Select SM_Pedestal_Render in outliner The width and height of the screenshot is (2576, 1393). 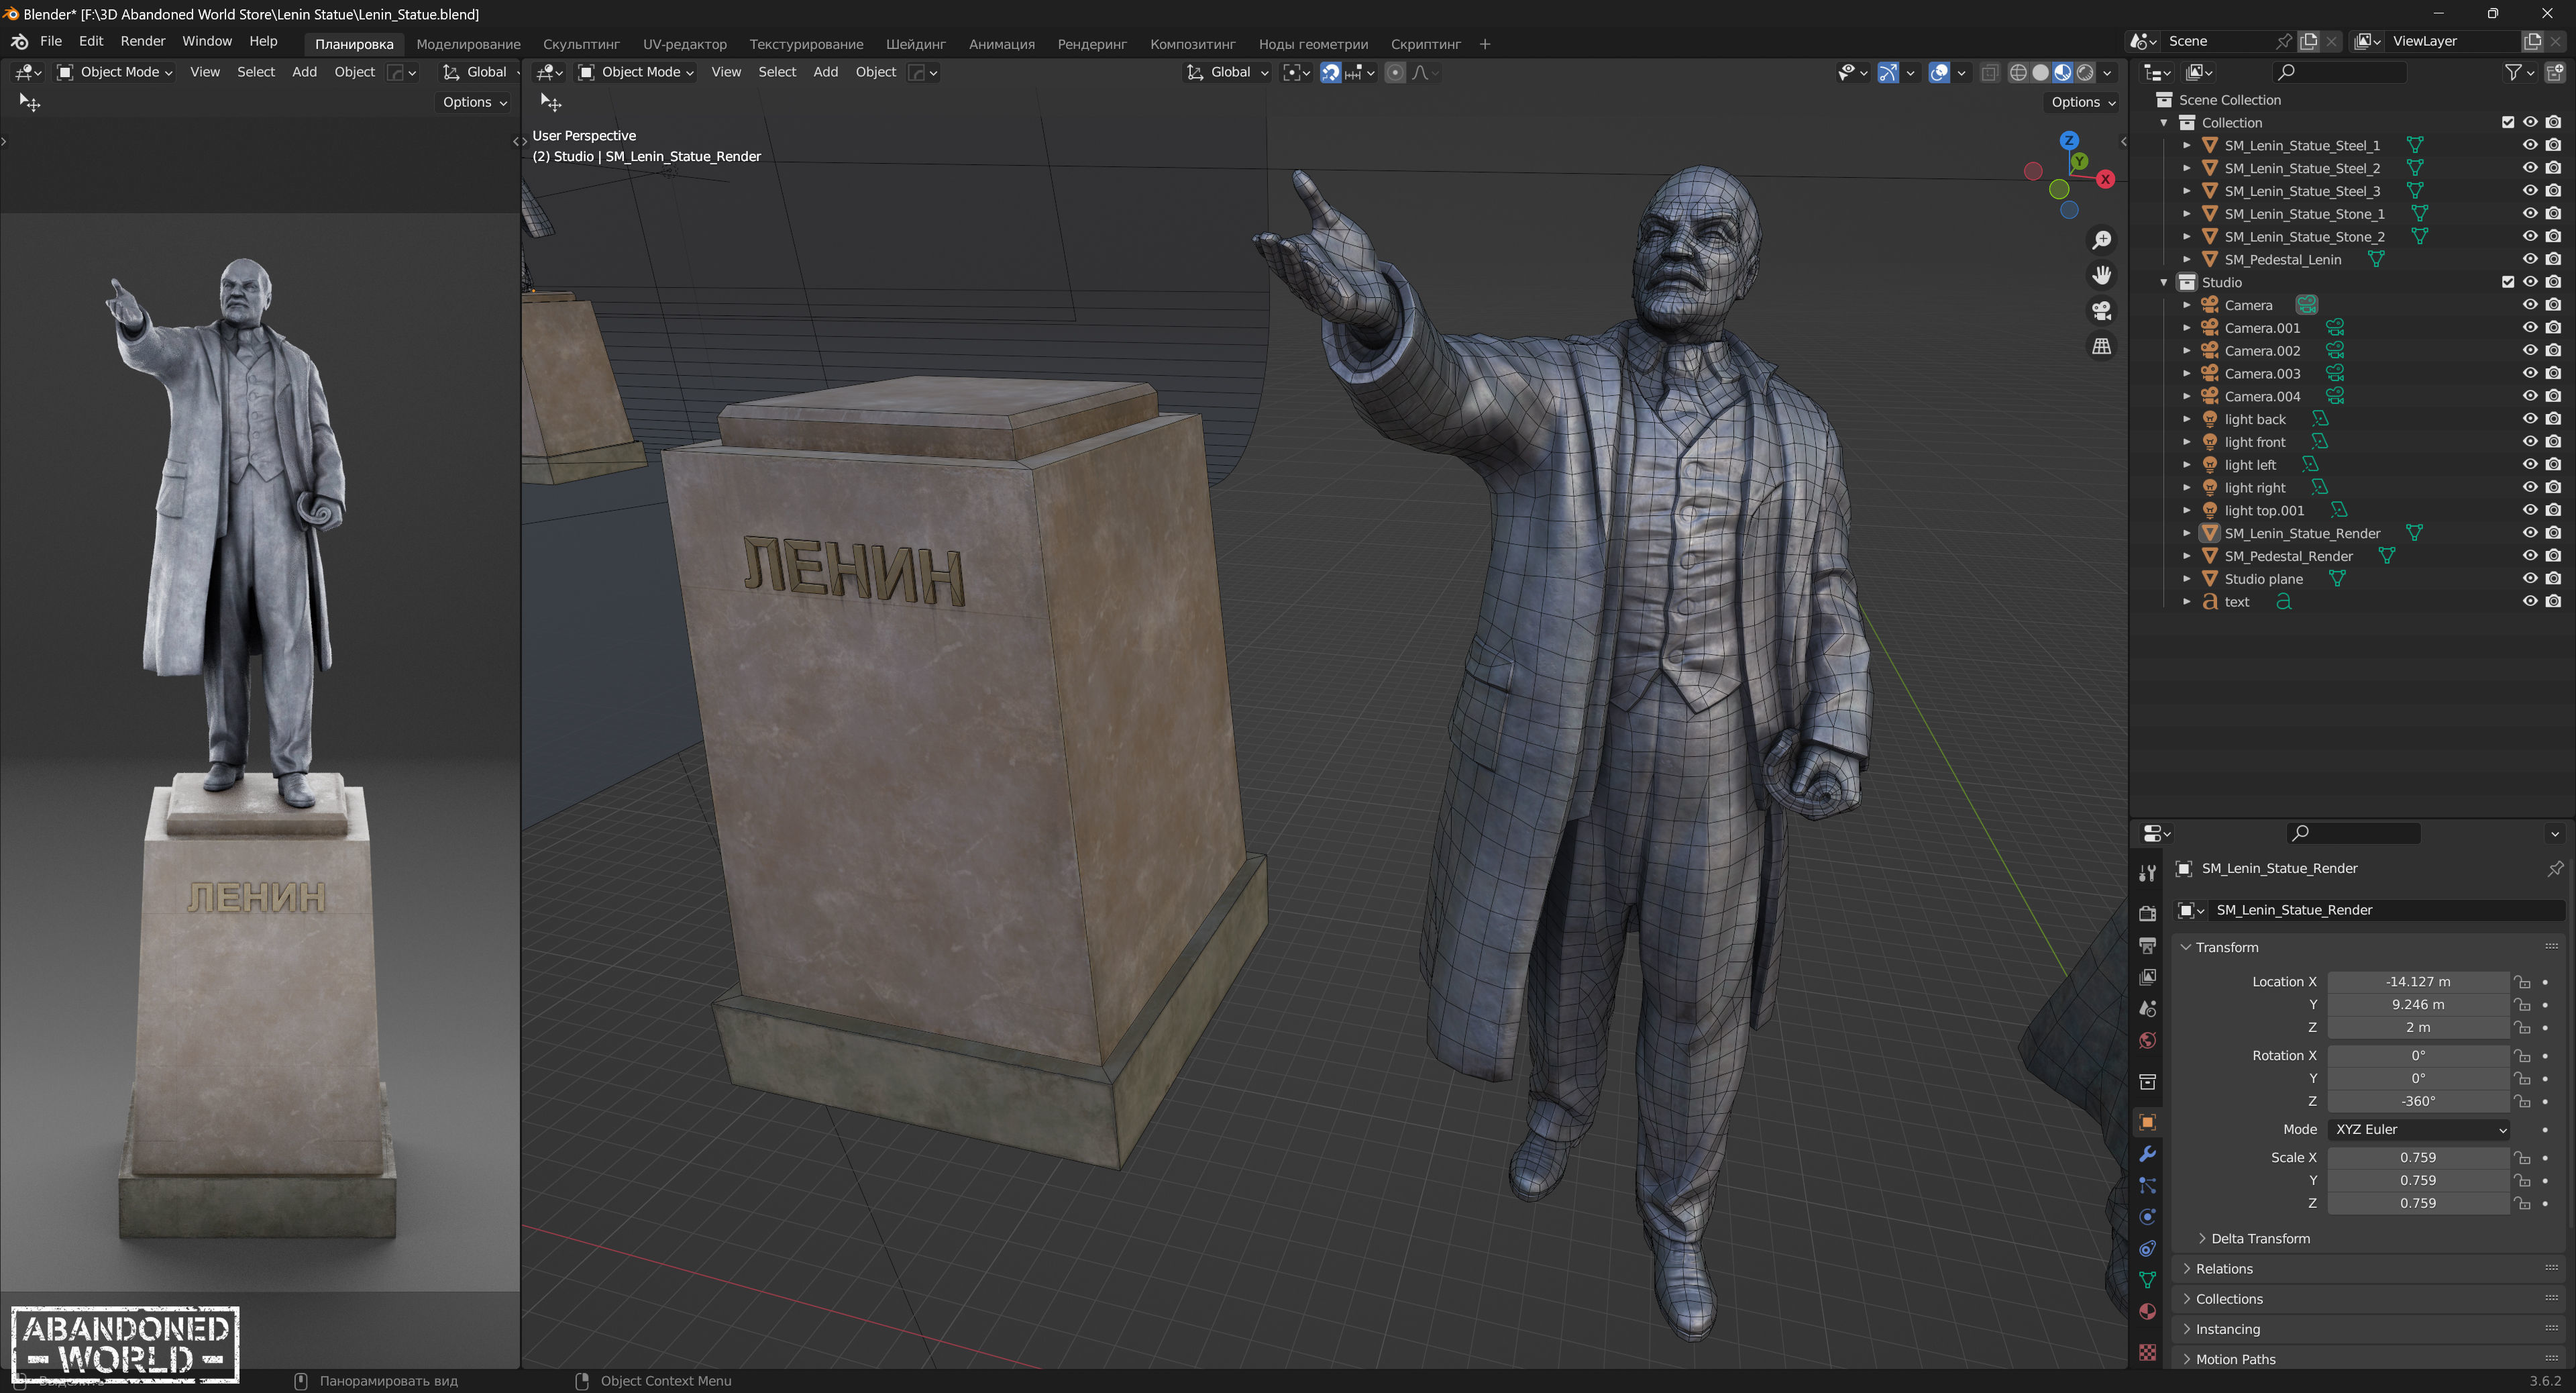click(2288, 556)
